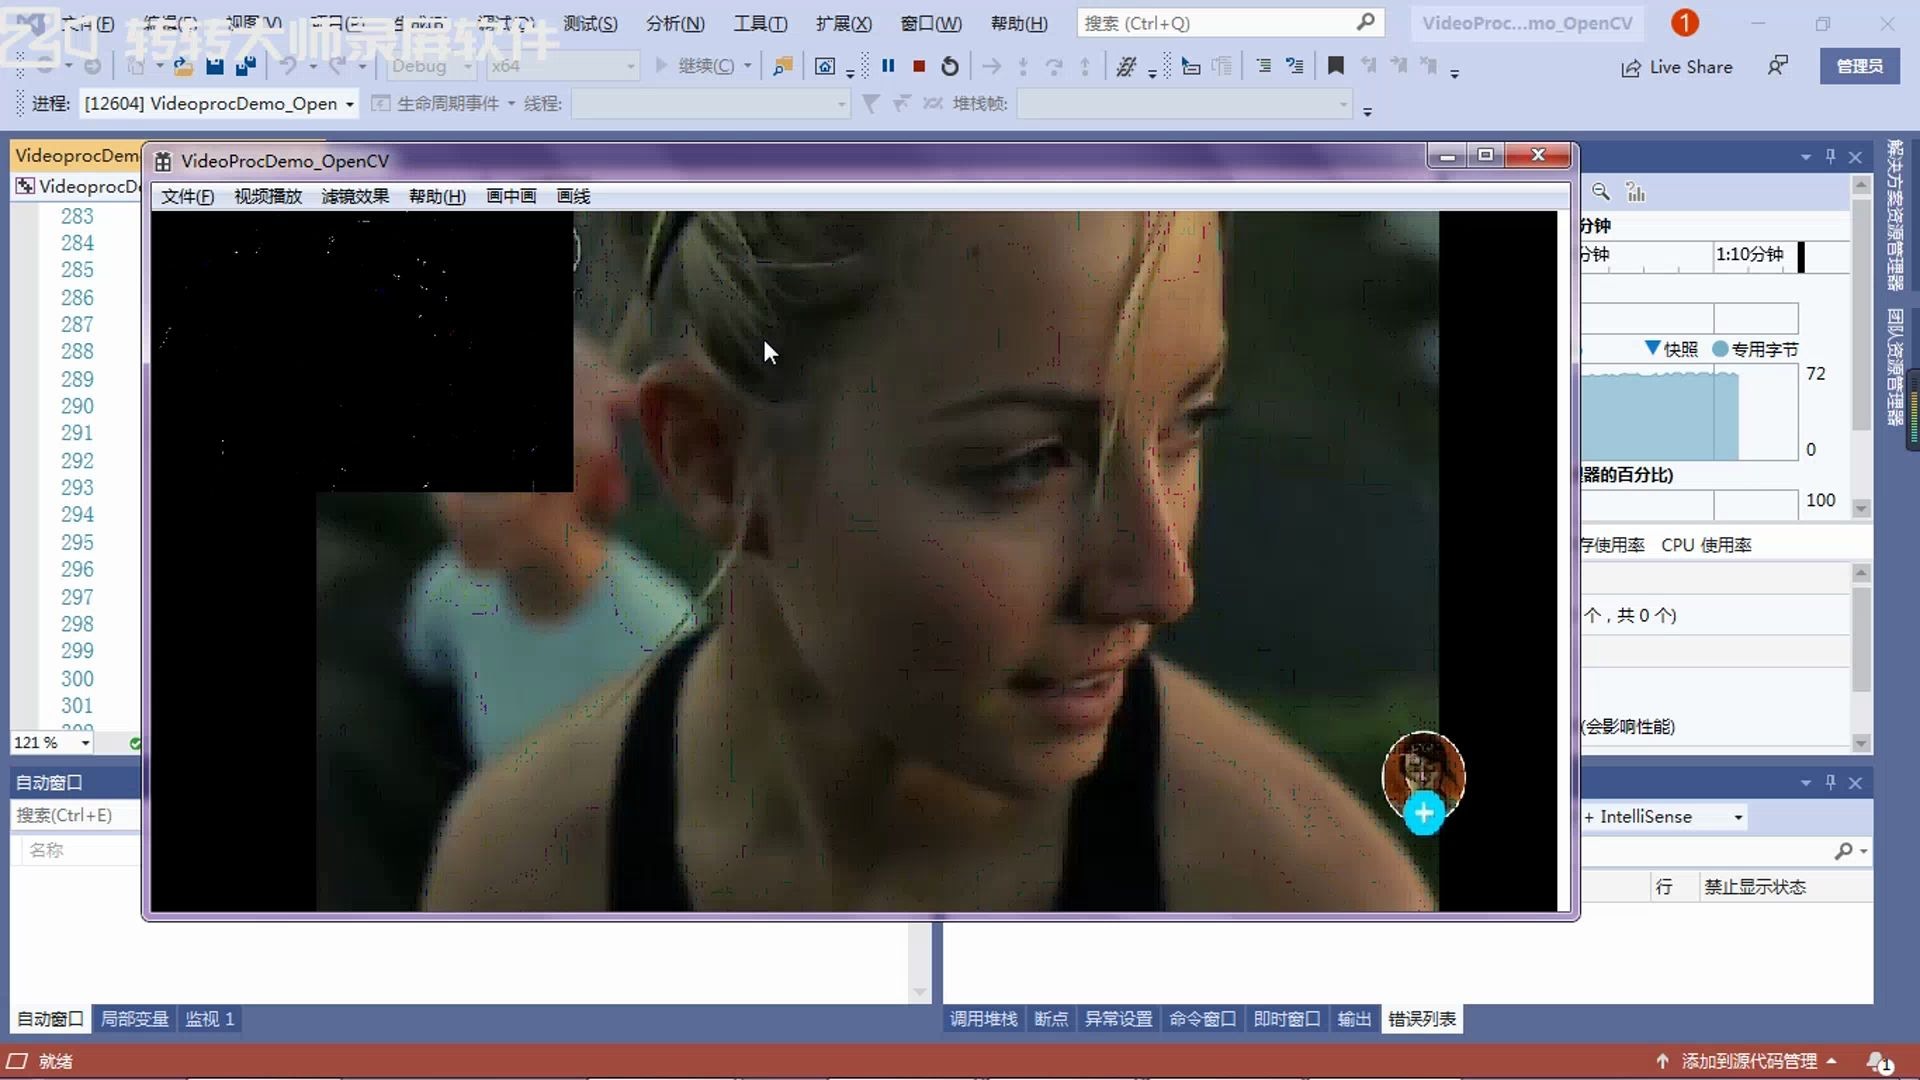Switch to the 局部变量 tab
The image size is (1920, 1080).
[x=134, y=1019]
